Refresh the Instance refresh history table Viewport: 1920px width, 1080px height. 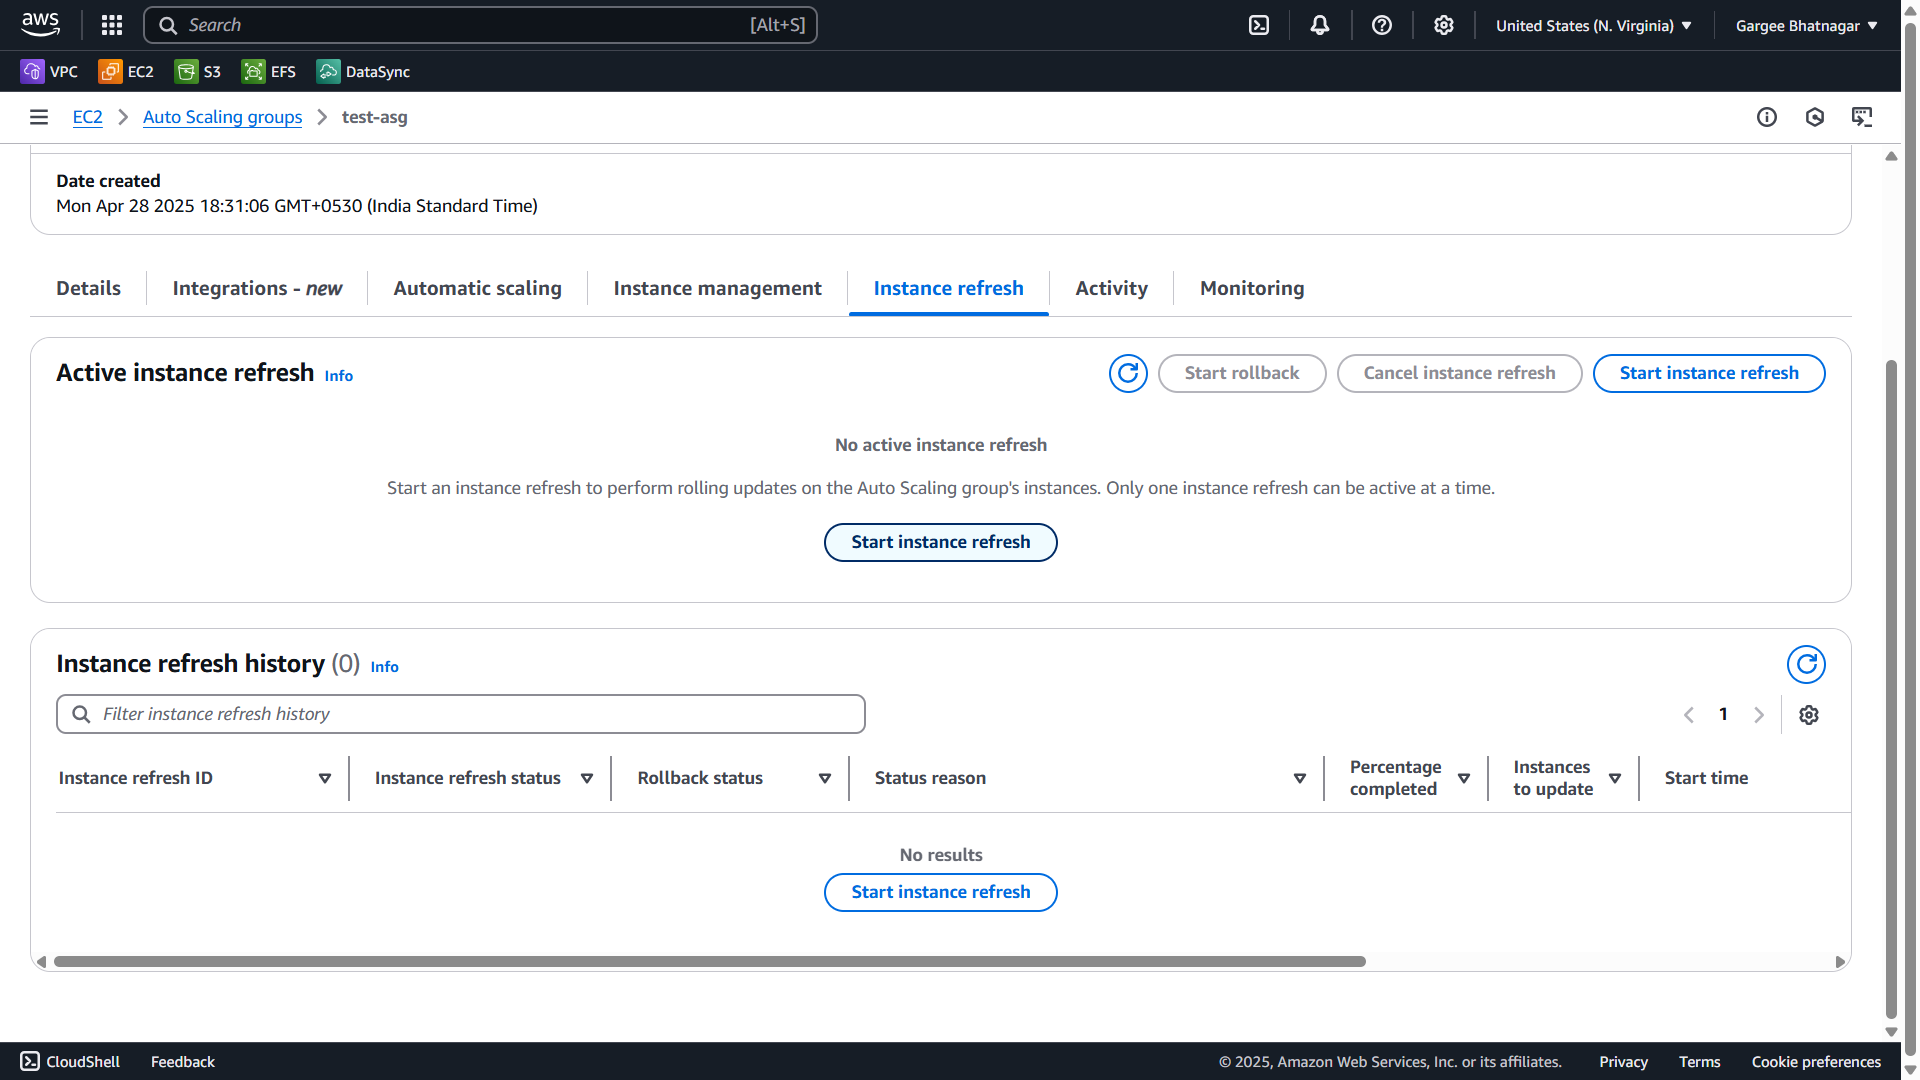1806,664
